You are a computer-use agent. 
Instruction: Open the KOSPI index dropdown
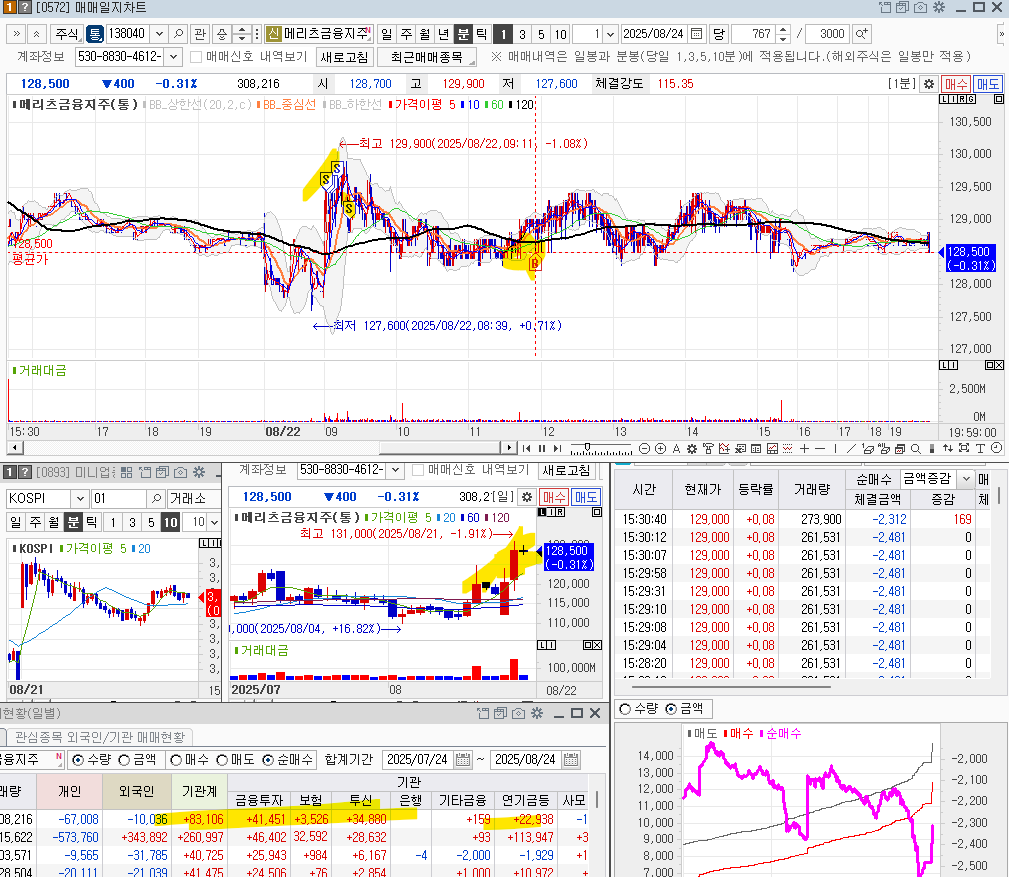pyautogui.click(x=80, y=498)
